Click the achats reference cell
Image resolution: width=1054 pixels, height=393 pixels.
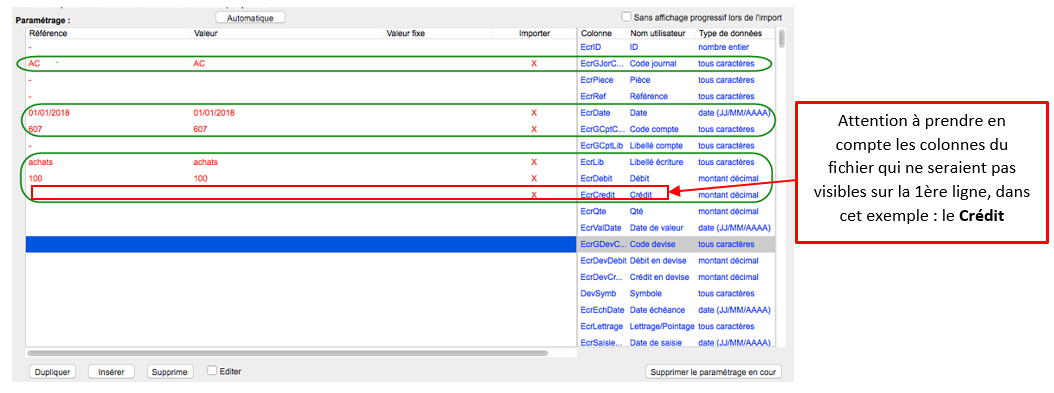tap(40, 162)
